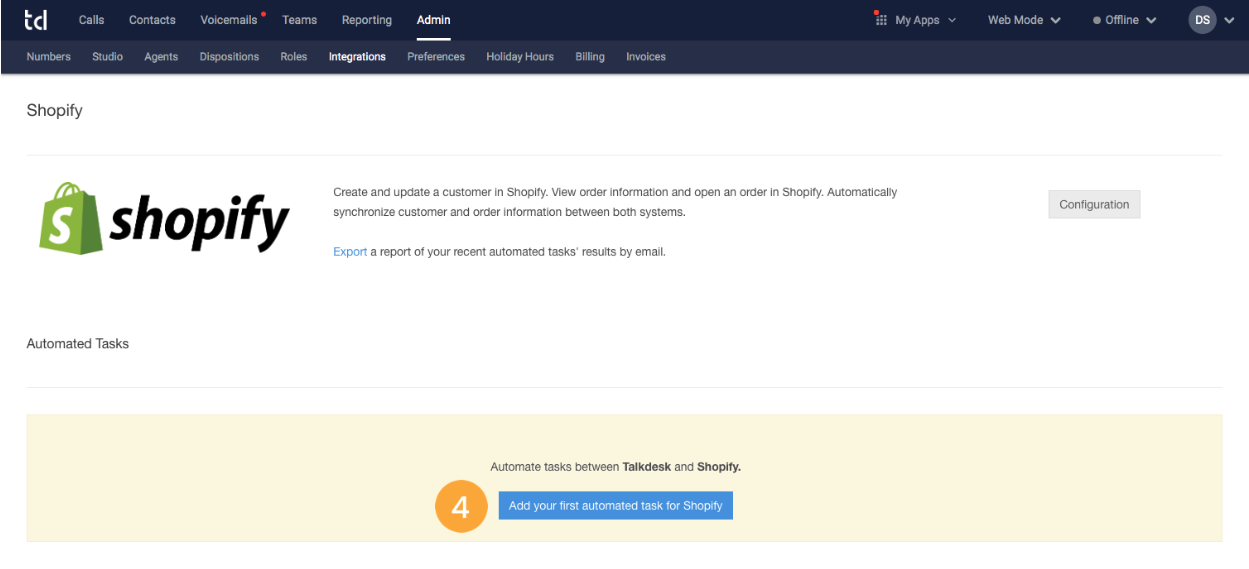
Task: Expand the My Apps dropdown
Action: pos(925,20)
